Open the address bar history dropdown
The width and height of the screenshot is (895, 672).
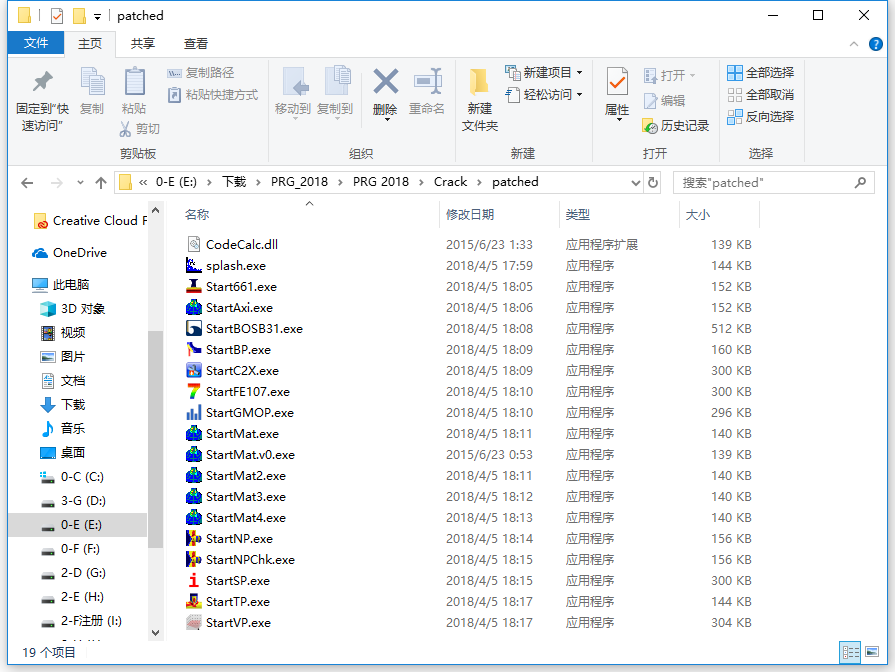coord(636,183)
